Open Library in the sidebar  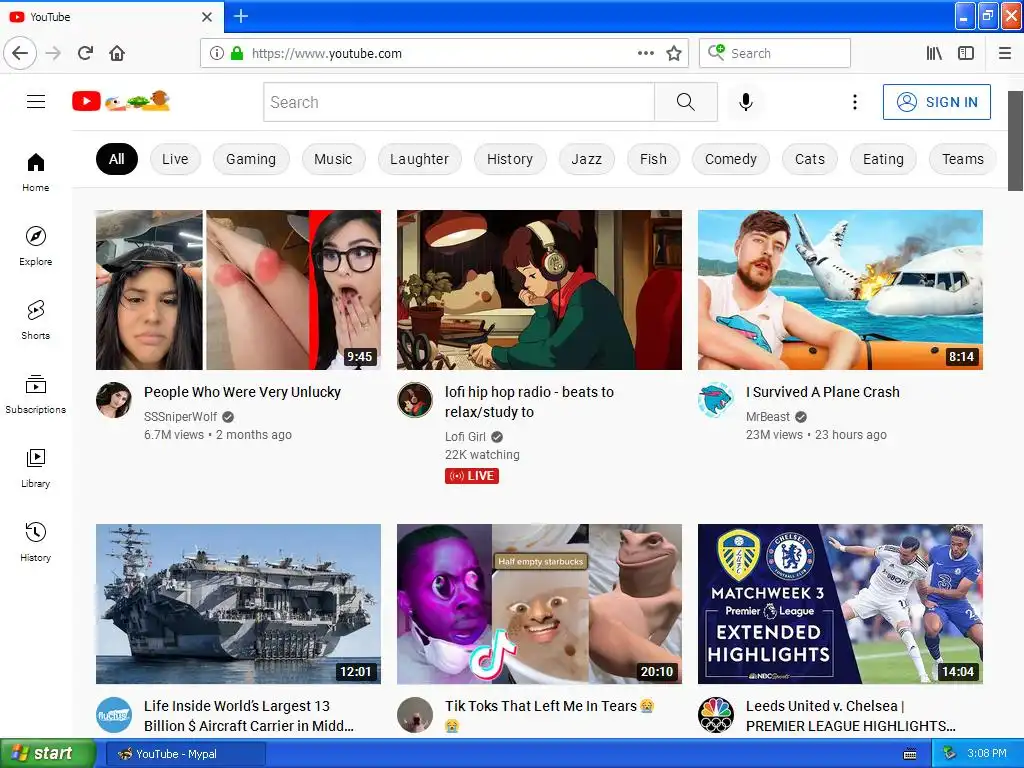pos(36,468)
